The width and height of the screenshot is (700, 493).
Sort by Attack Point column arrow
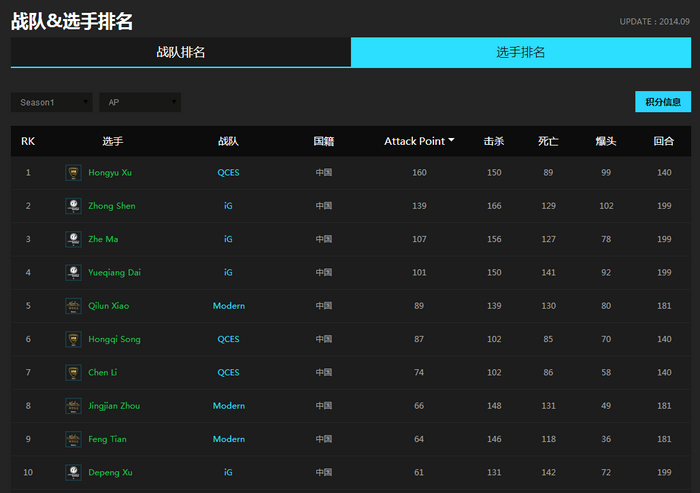click(452, 141)
